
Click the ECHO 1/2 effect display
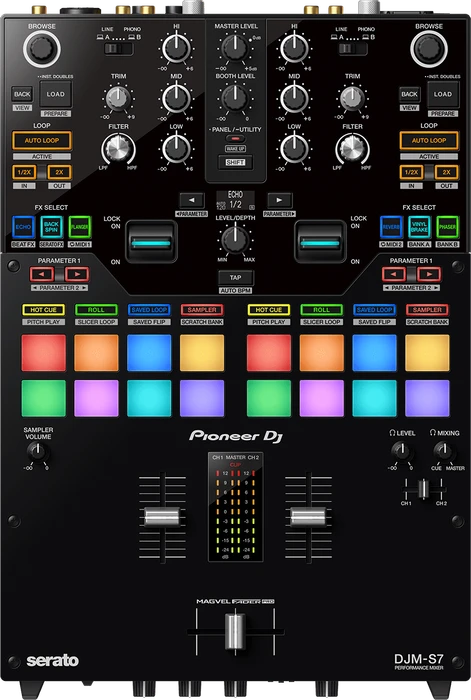click(x=235, y=200)
